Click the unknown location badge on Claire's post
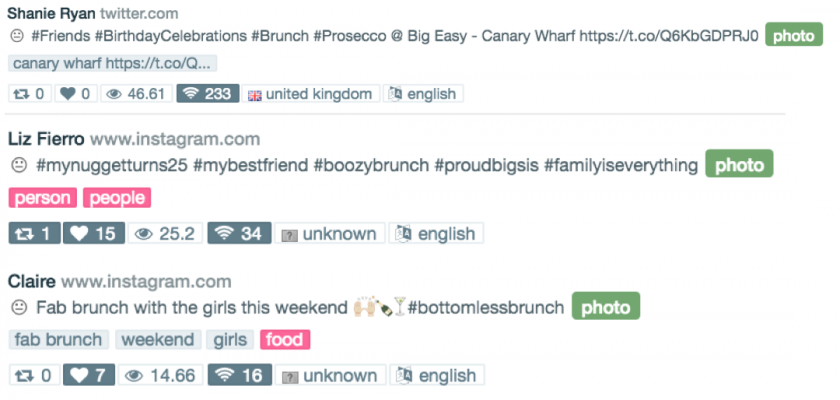Screen dimensions: 840x400 (329, 376)
